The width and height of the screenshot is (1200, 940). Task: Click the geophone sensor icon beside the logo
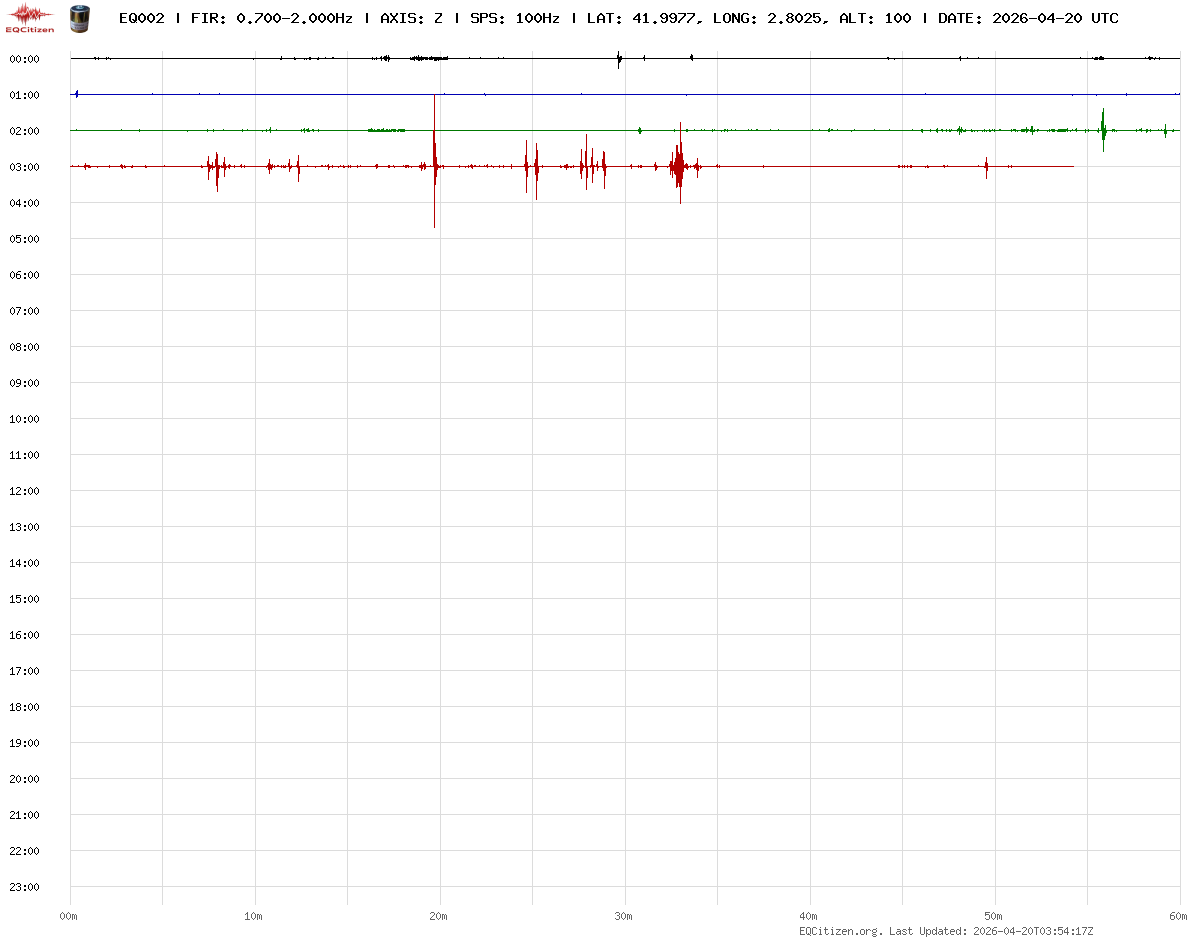tap(78, 18)
